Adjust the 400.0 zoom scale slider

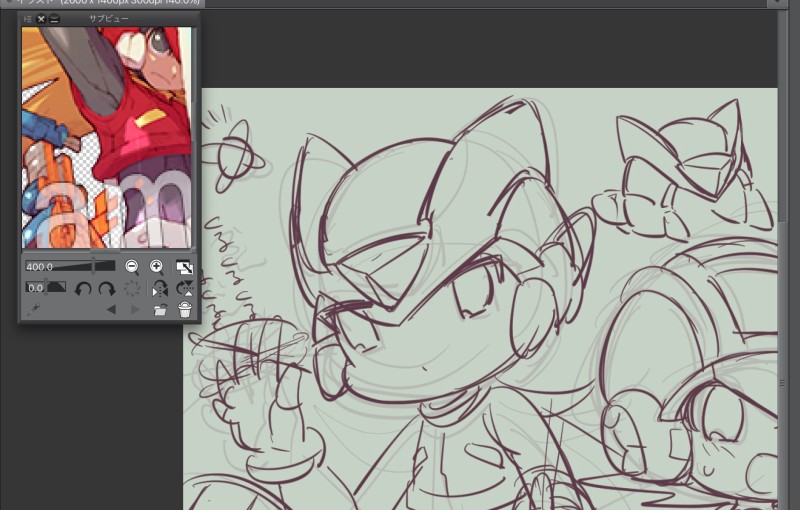[x=70, y=266]
